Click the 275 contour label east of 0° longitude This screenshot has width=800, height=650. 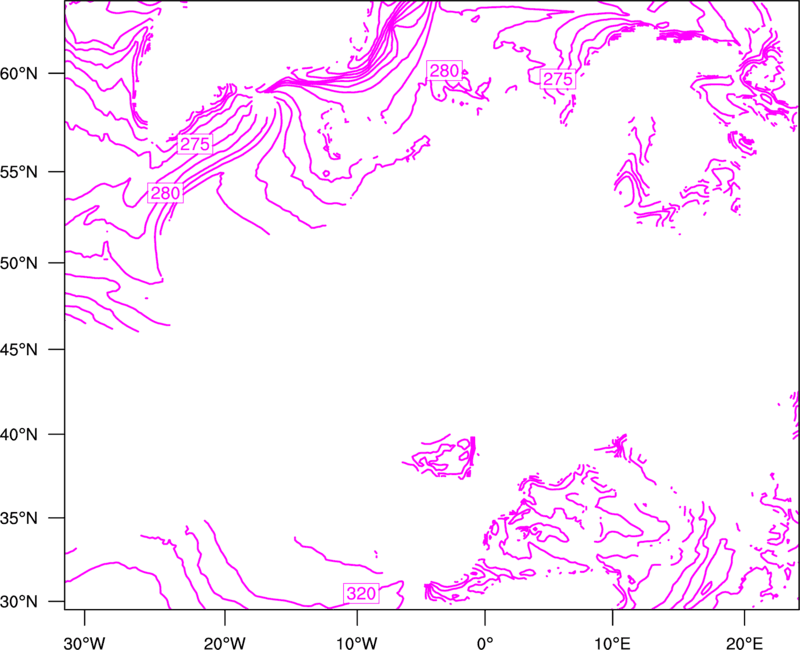coord(558,79)
